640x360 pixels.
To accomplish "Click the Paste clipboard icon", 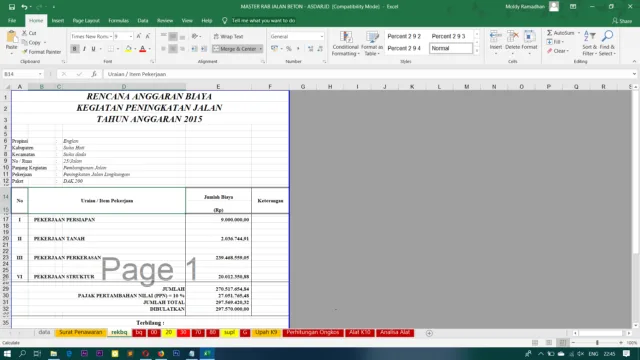I will 11,38.
